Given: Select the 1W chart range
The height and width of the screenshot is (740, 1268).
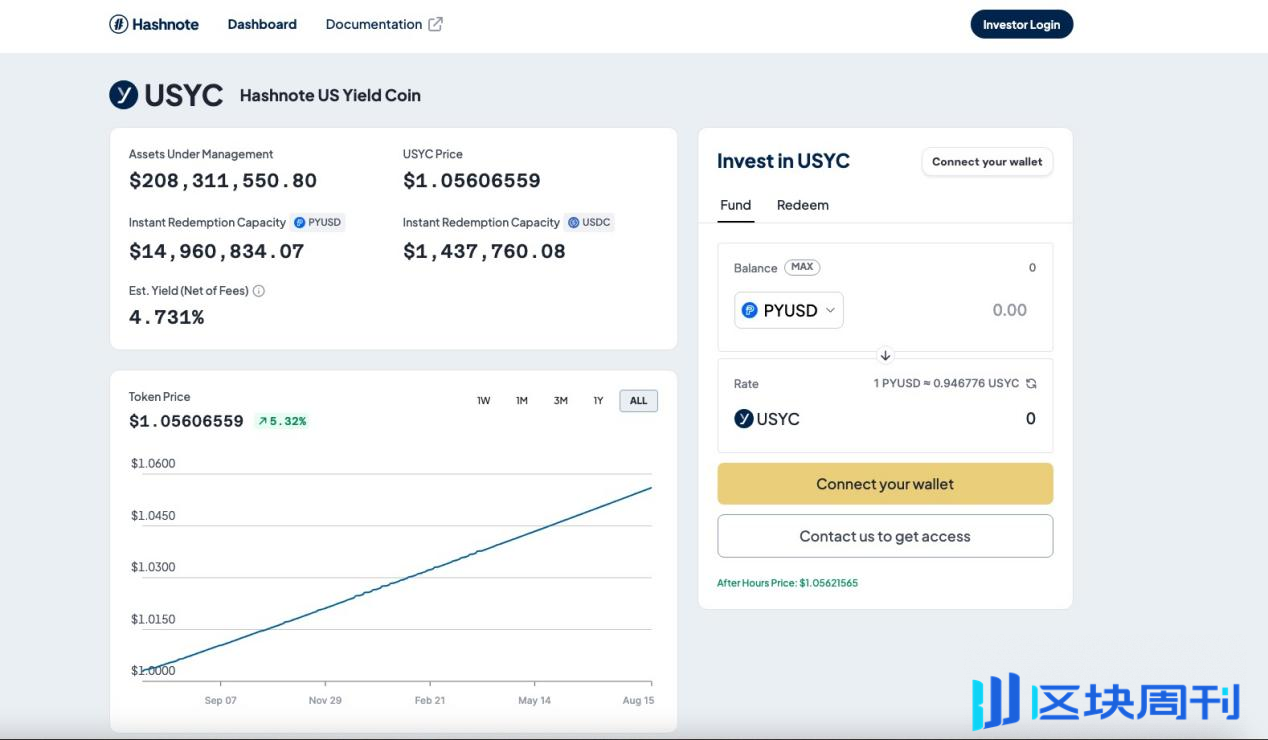Looking at the screenshot, I should (483, 401).
